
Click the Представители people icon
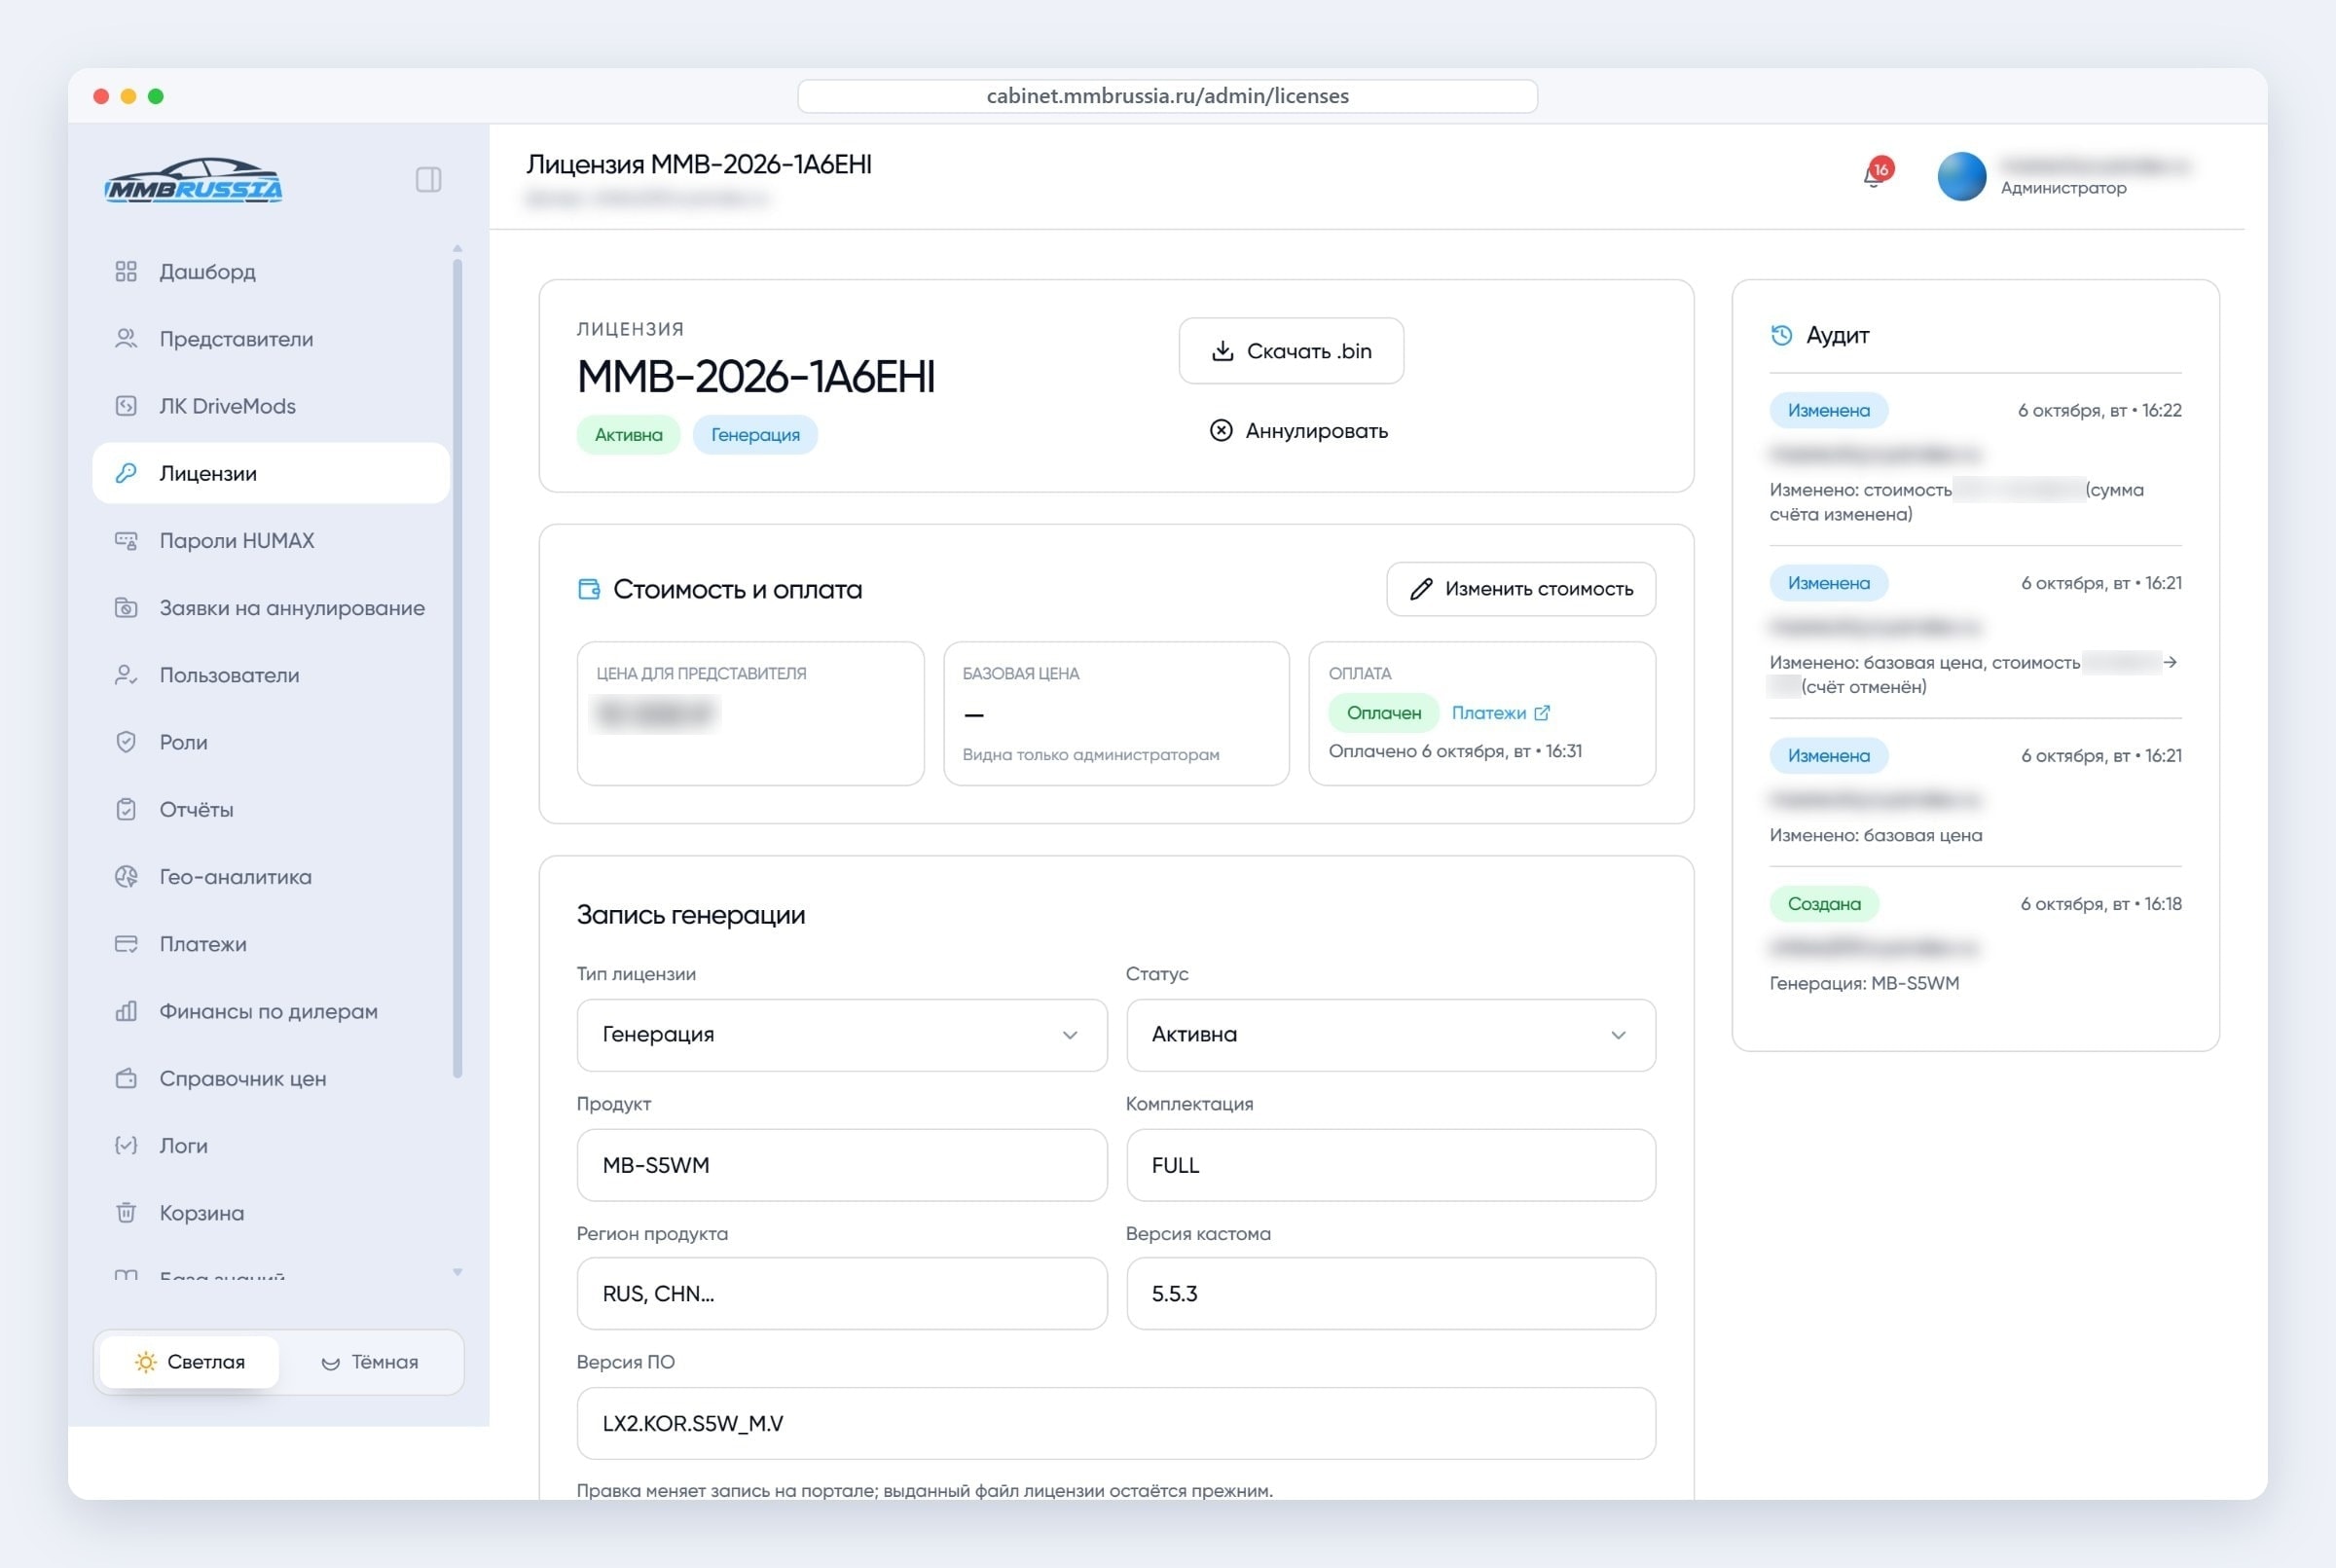[x=125, y=339]
